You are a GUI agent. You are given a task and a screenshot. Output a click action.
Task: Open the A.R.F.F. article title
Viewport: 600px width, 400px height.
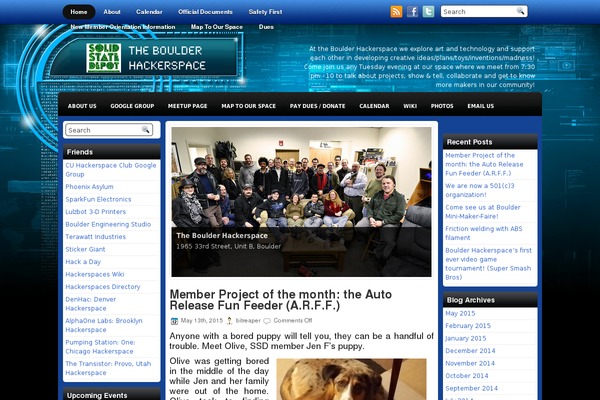click(280, 300)
